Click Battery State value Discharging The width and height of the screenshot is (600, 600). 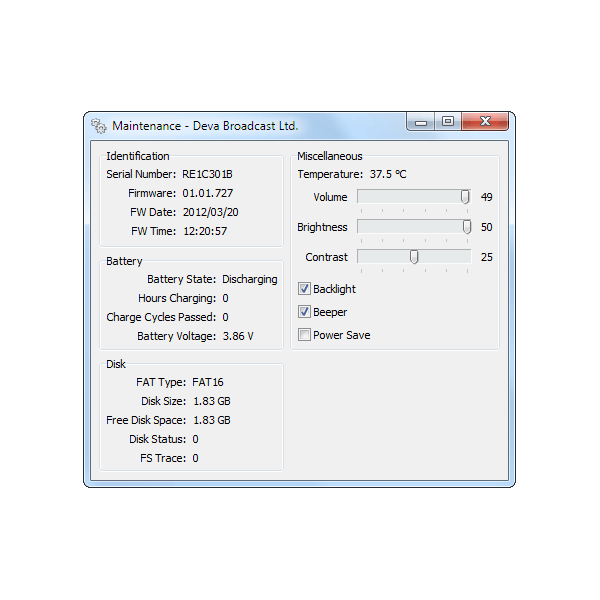(249, 279)
